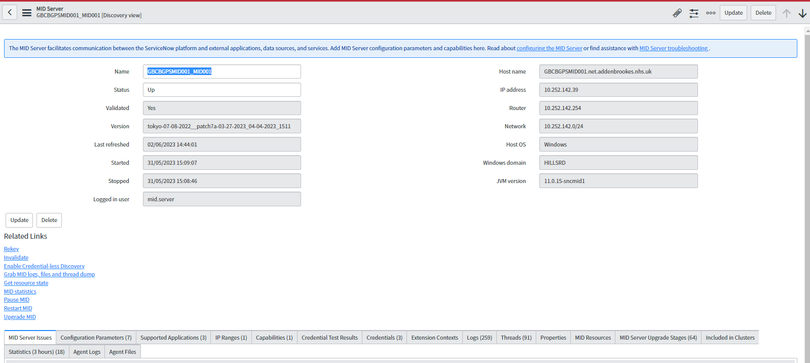
Task: Open the Statistics (3 hours) (18) tab
Action: click(37, 352)
